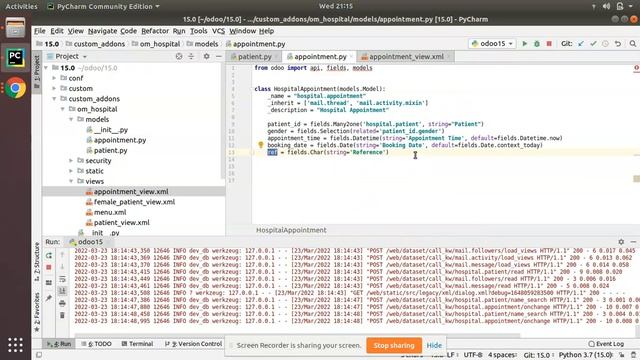This screenshot has height=360, width=640.
Task: Locate current file in Project panel
Action: point(179,56)
